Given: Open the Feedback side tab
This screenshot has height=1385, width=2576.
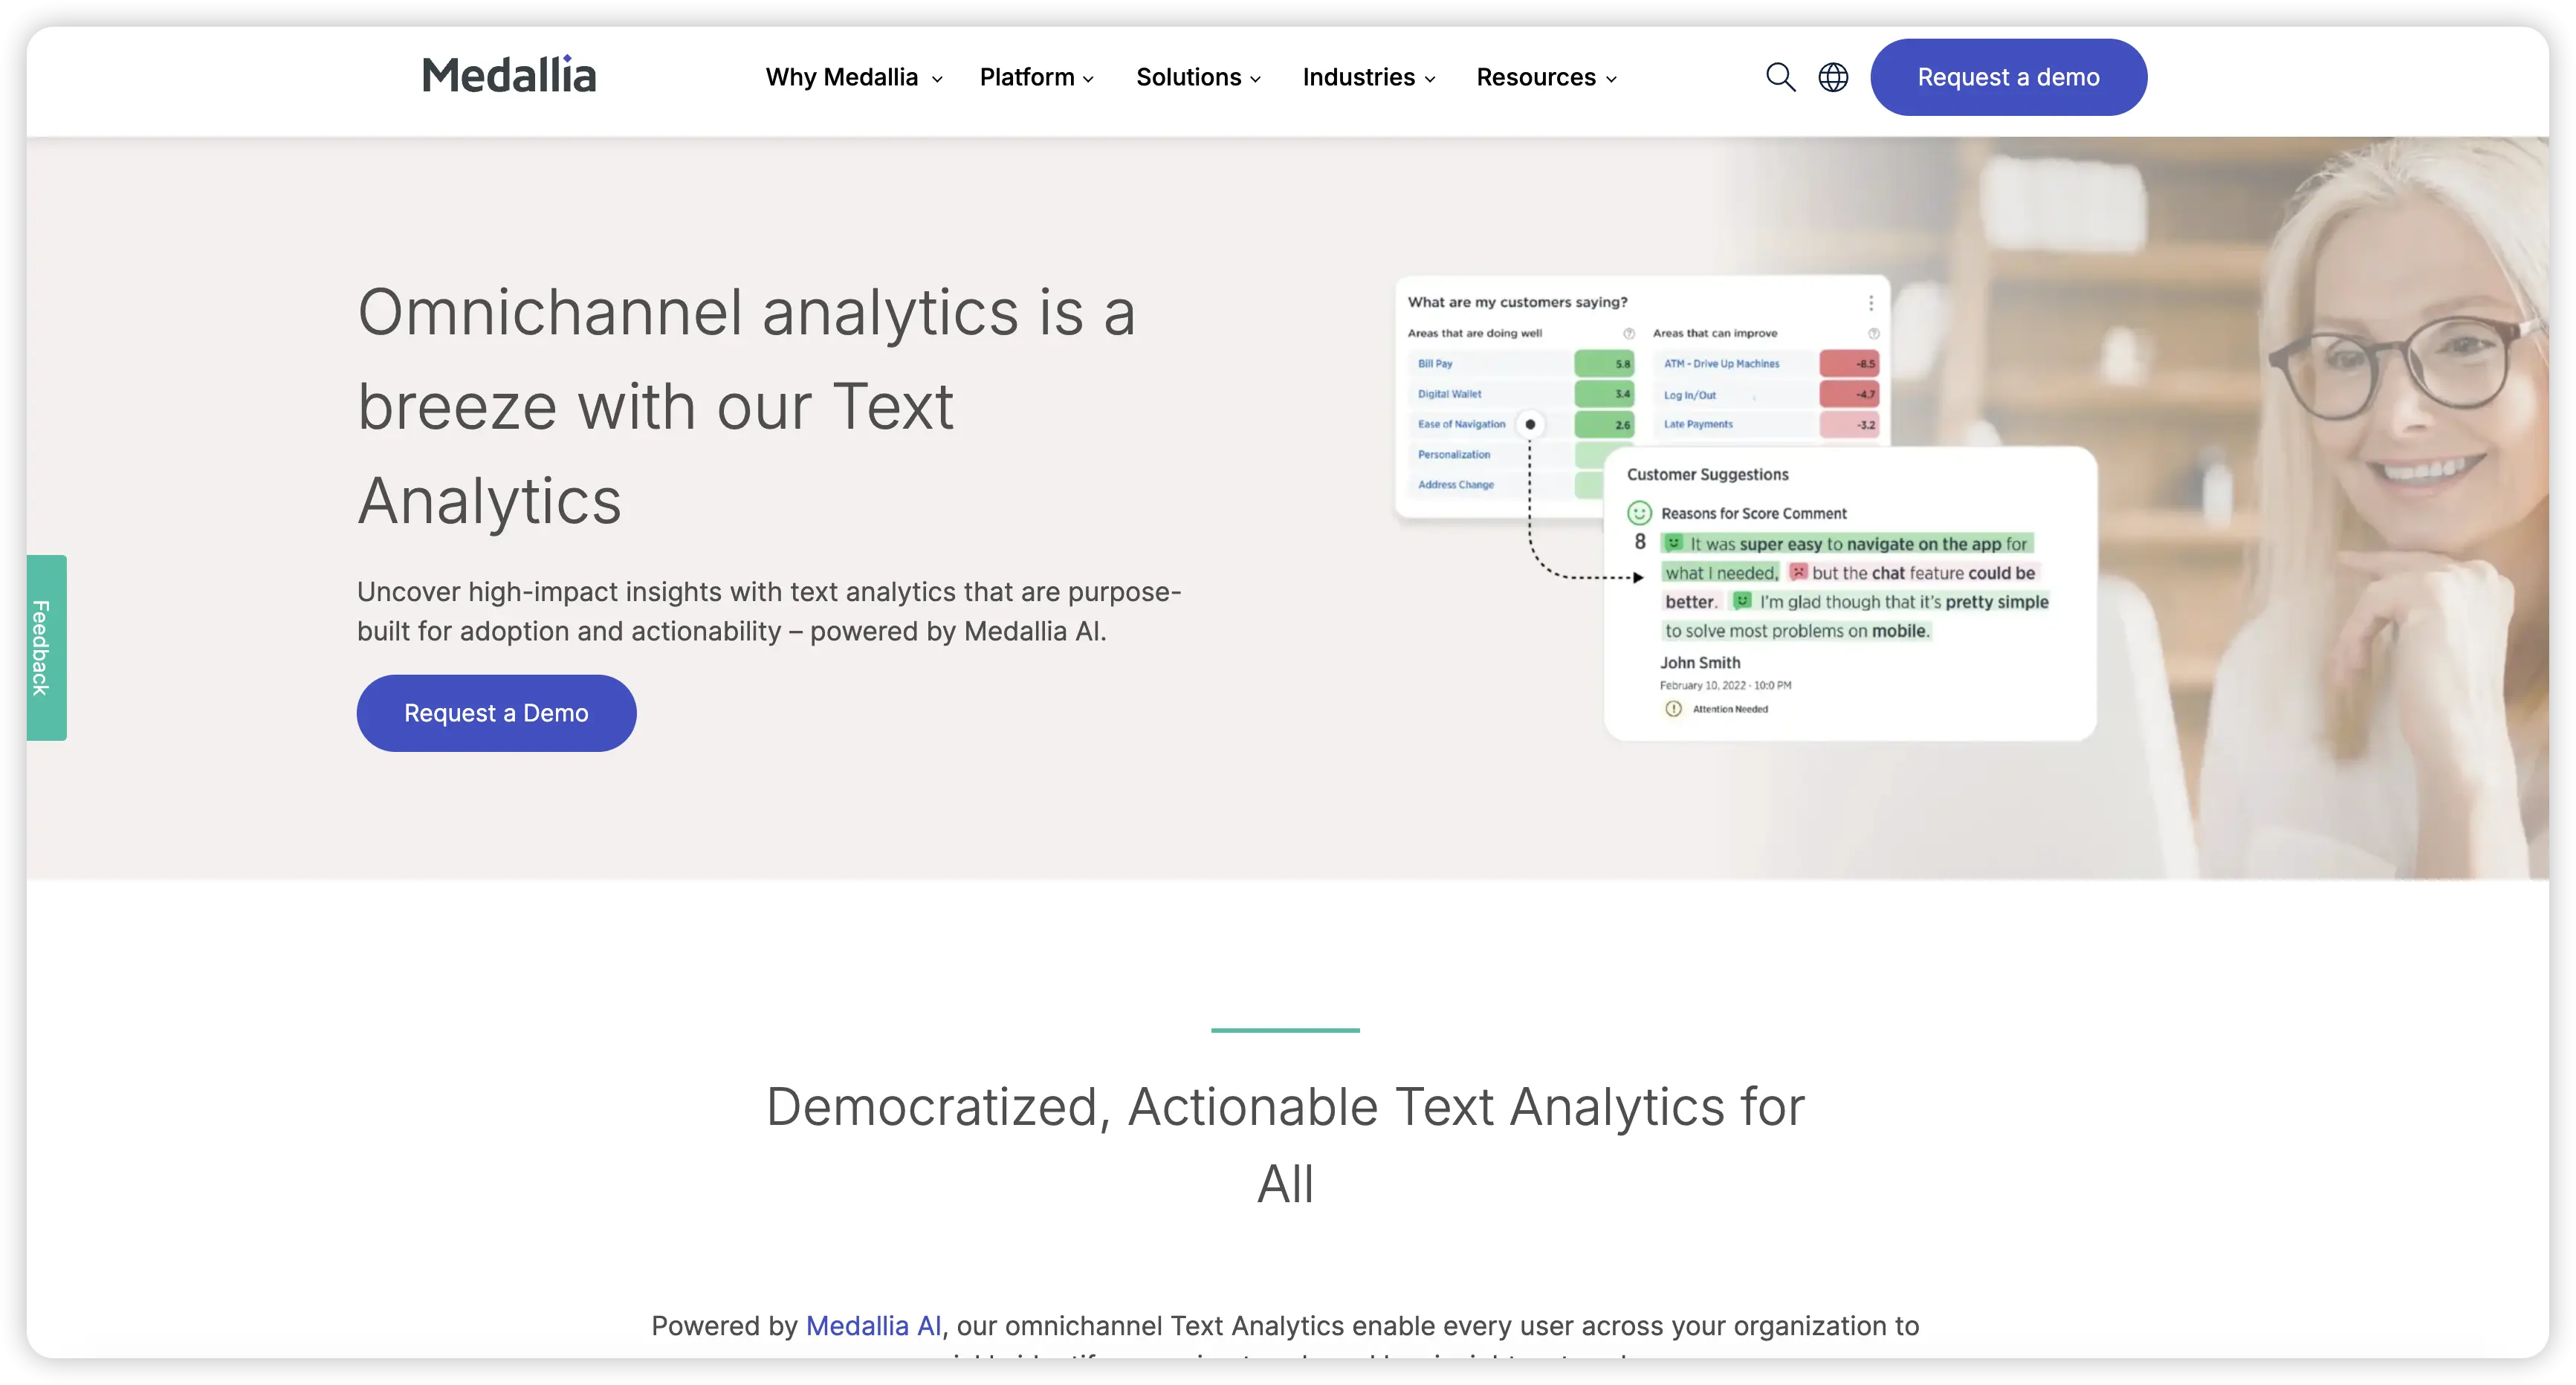Looking at the screenshot, I should [x=46, y=647].
